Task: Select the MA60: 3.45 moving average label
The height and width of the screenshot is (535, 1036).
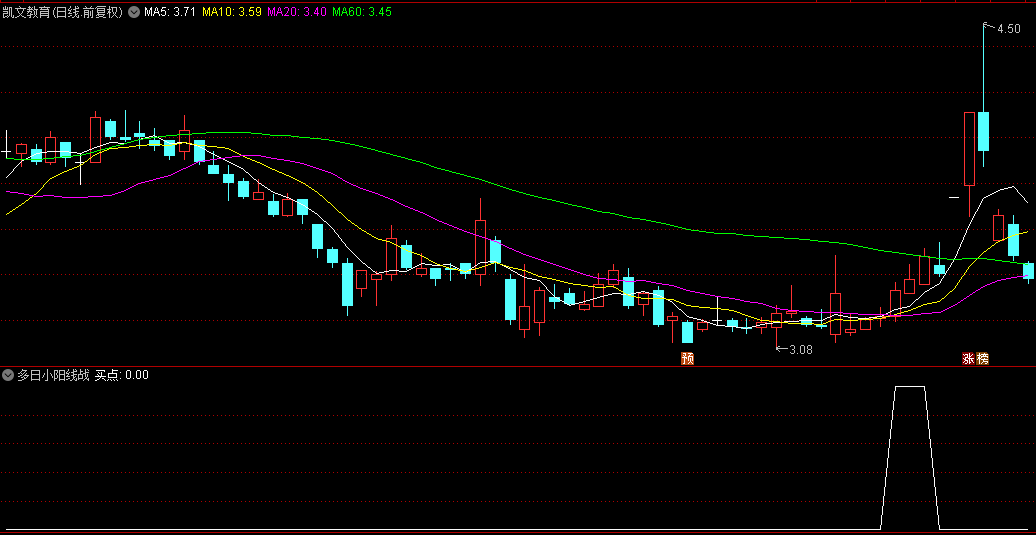Action: coord(361,12)
